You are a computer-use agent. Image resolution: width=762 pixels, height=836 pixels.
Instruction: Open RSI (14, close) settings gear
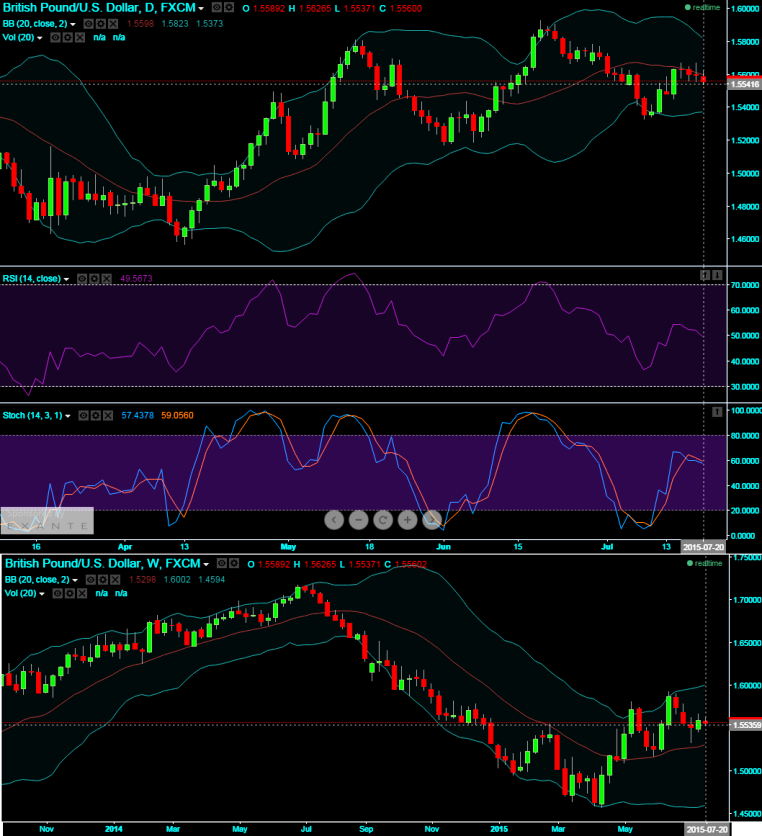(x=94, y=278)
